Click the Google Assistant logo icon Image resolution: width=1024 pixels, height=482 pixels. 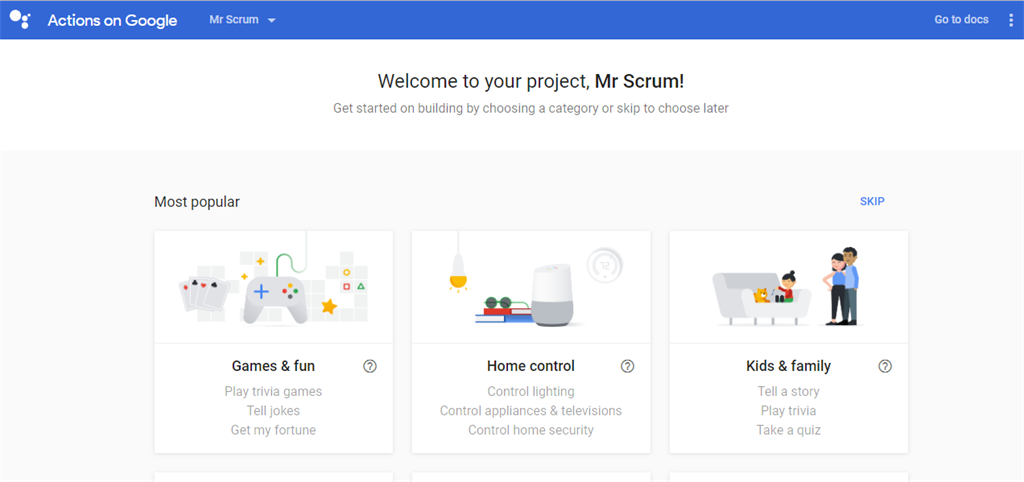click(x=20, y=19)
